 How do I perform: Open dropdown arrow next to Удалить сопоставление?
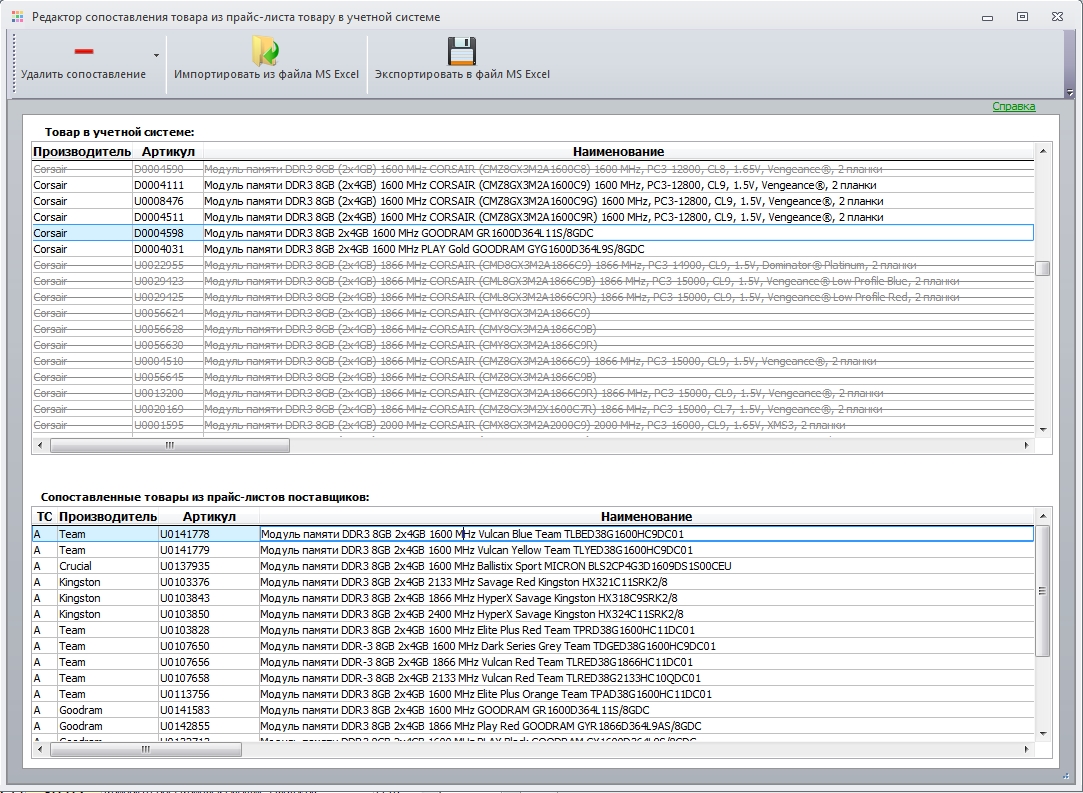click(x=156, y=55)
